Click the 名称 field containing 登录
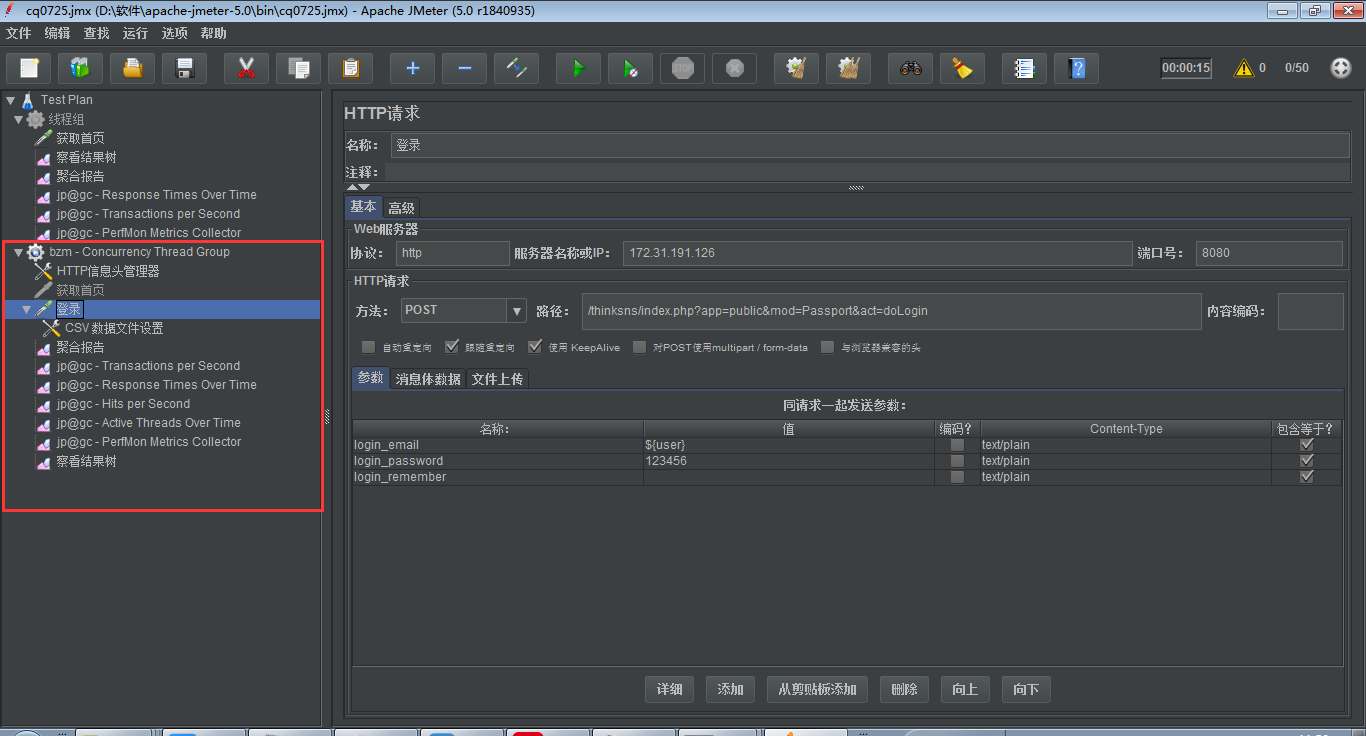The width and height of the screenshot is (1366, 736). tap(870, 145)
